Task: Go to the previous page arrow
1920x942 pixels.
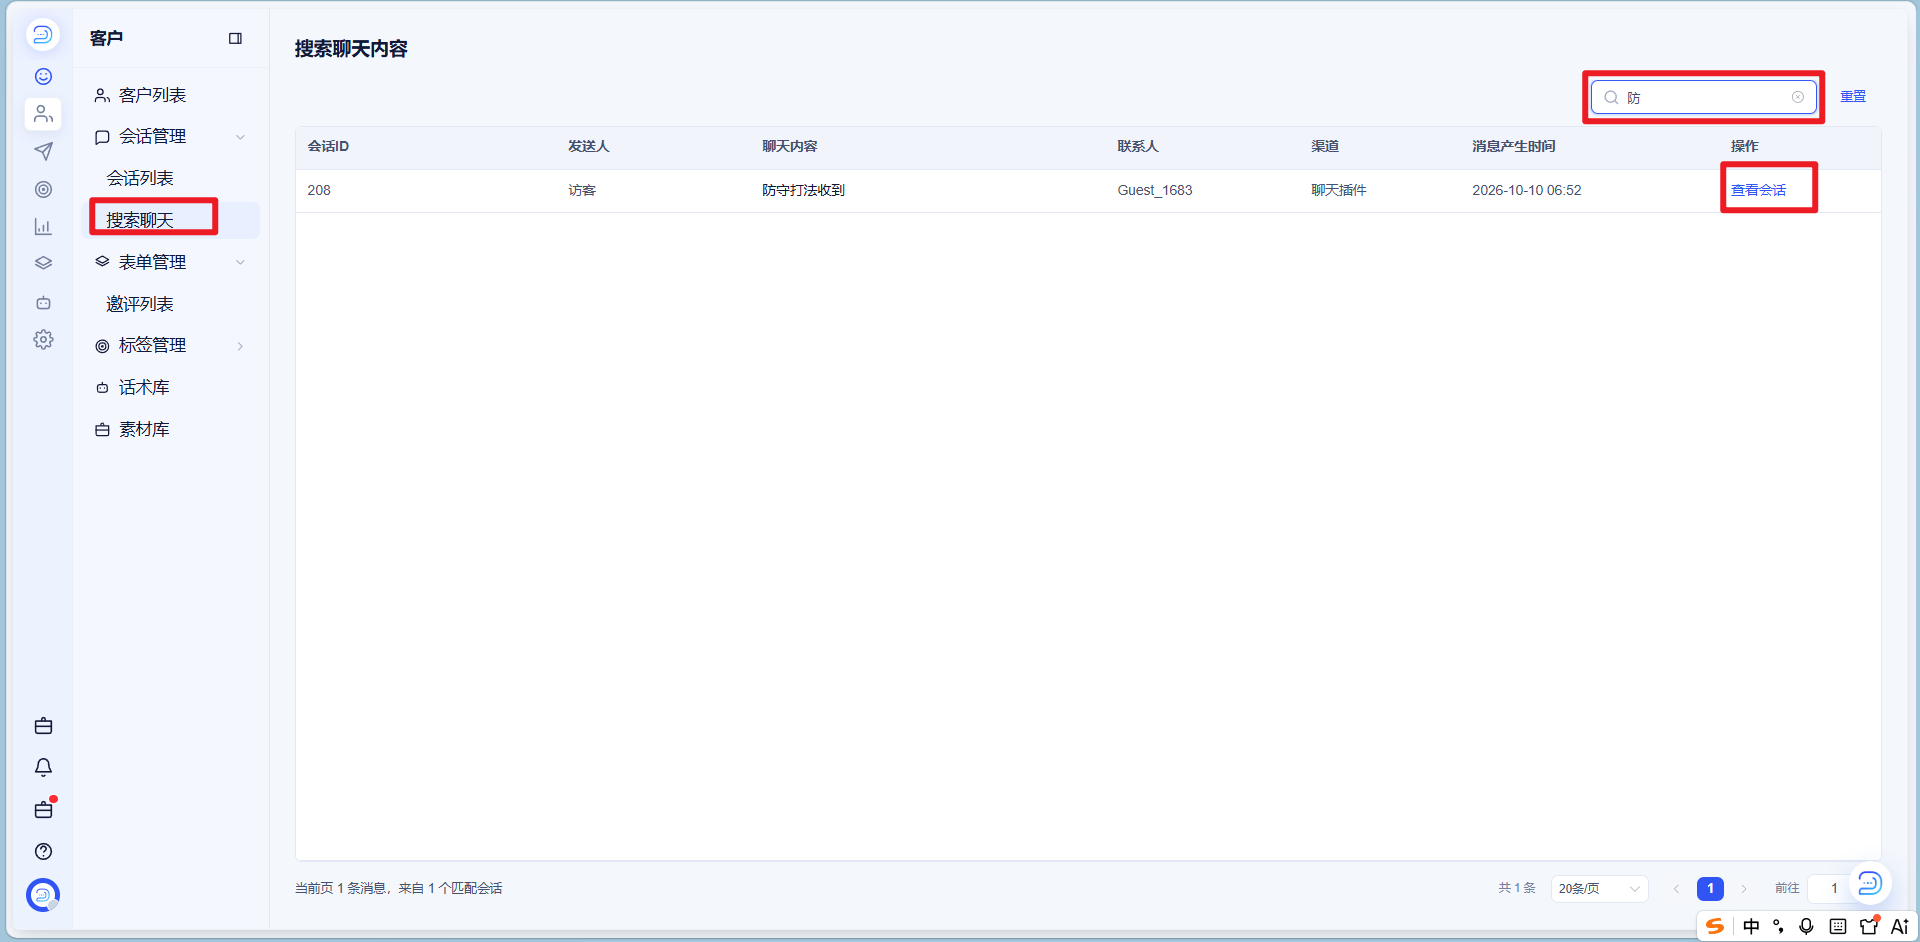Action: [x=1676, y=888]
